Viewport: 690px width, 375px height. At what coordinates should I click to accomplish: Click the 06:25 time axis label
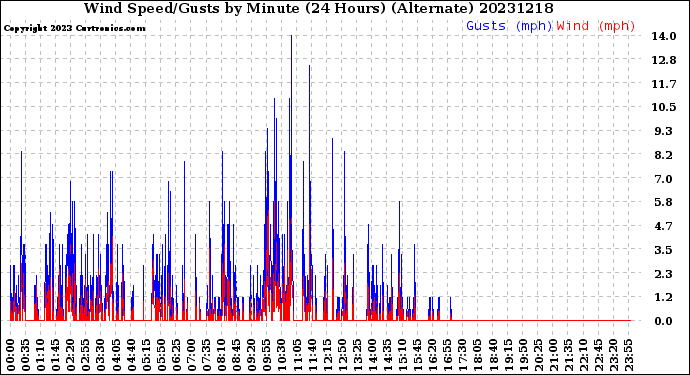[176, 355]
